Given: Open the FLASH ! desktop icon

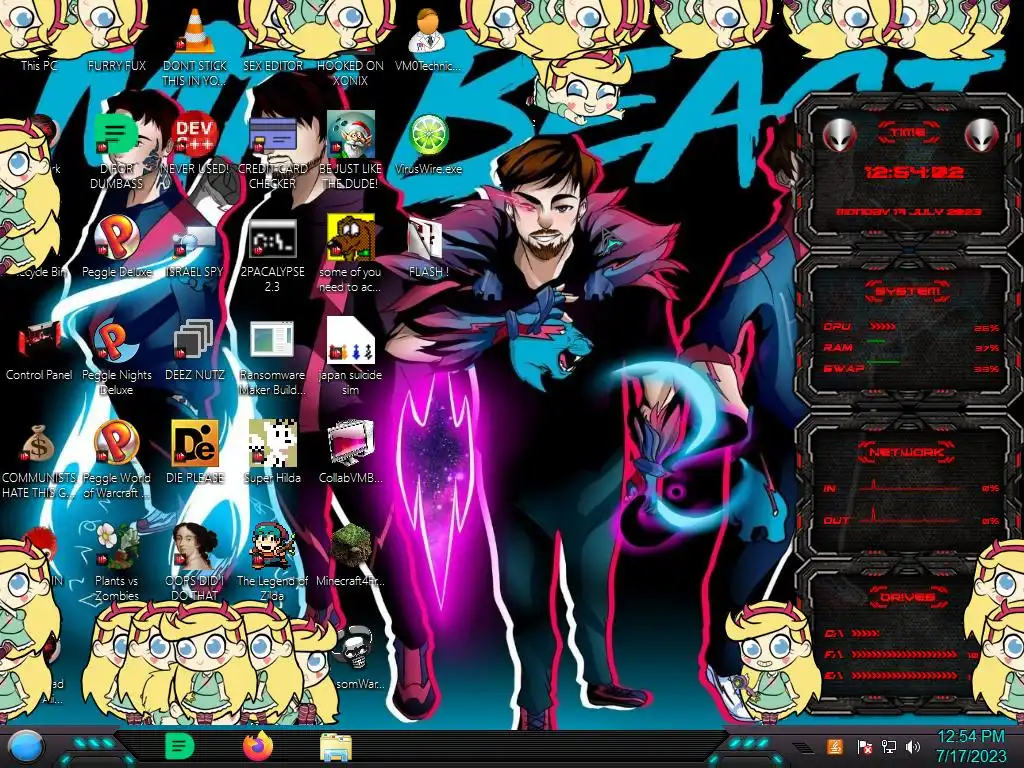Looking at the screenshot, I should tap(428, 248).
